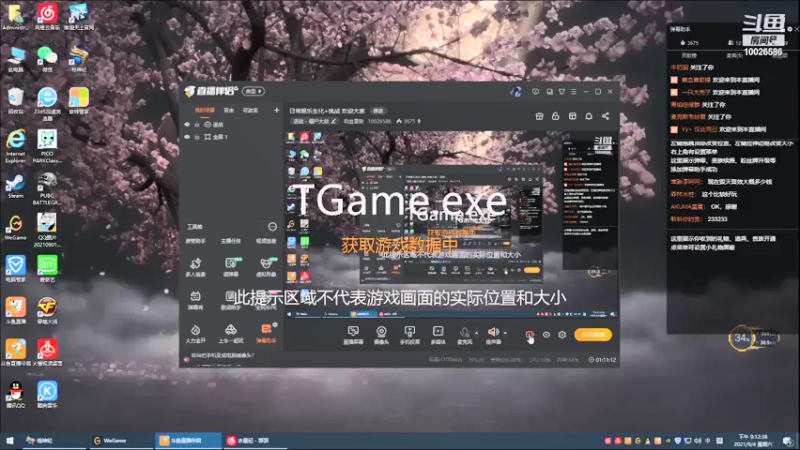800x450 pixels.
Task: Click the lock icon in header toolbar
Action: pos(556,116)
